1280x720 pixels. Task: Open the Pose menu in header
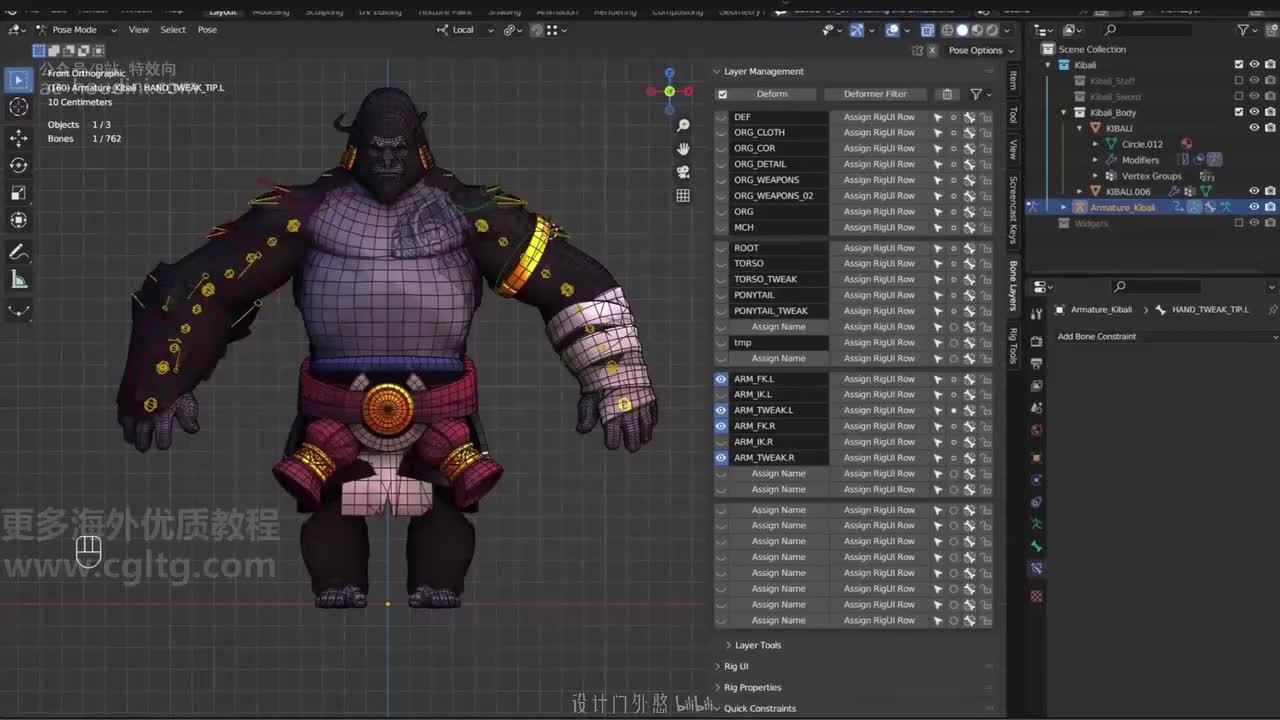tap(207, 30)
